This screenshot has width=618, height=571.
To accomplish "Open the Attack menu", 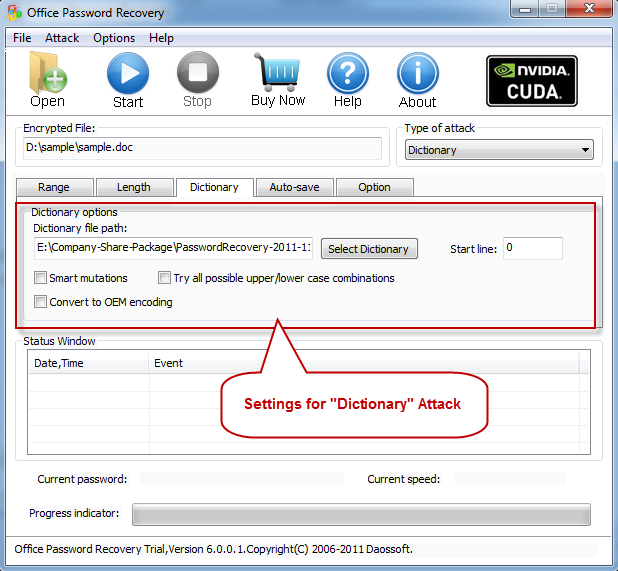I will (62, 38).
